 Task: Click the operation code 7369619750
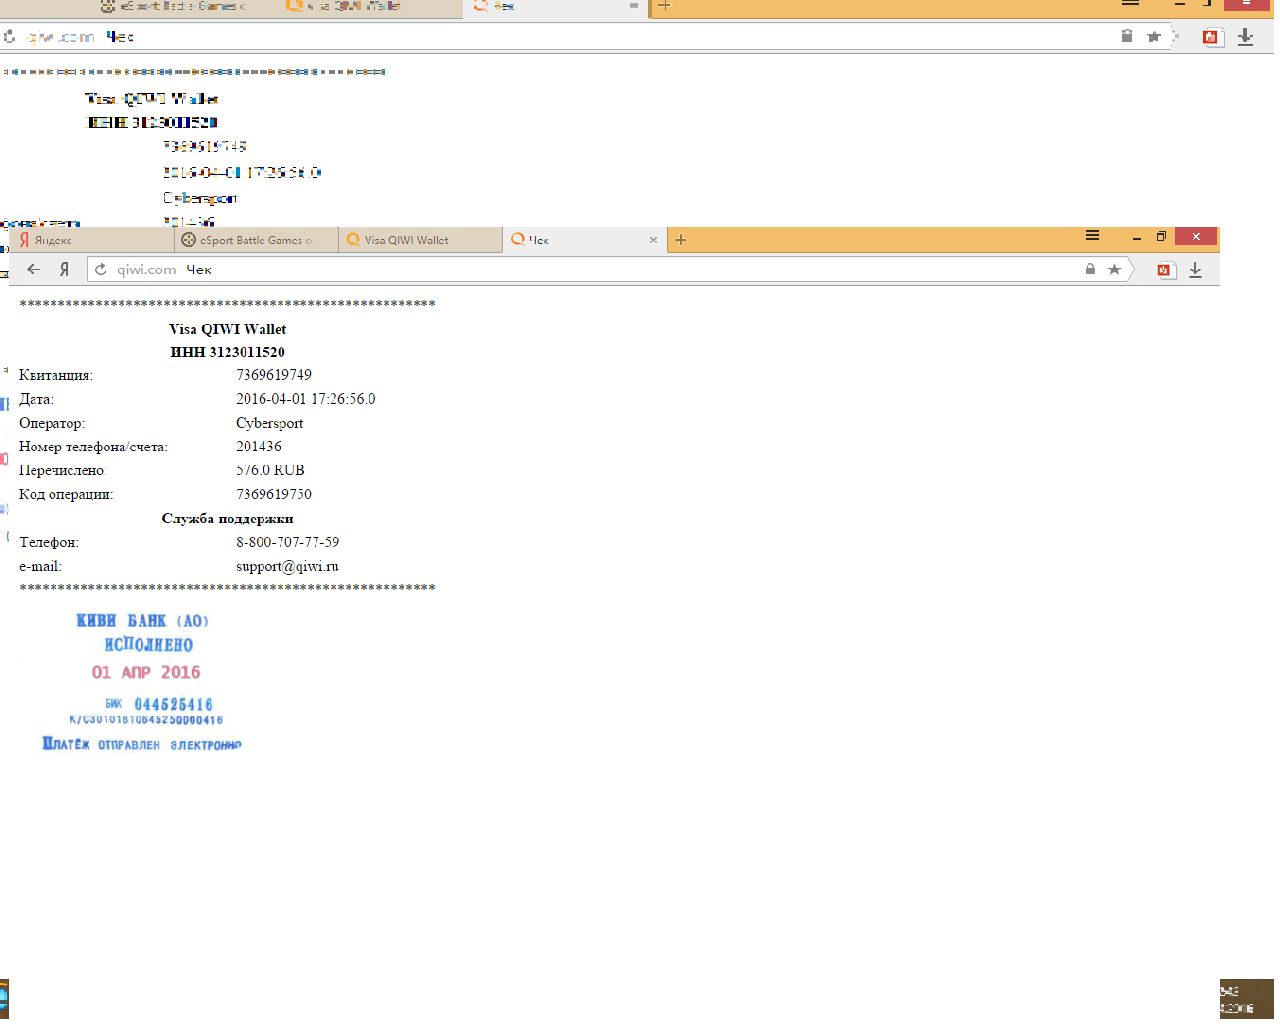point(274,494)
